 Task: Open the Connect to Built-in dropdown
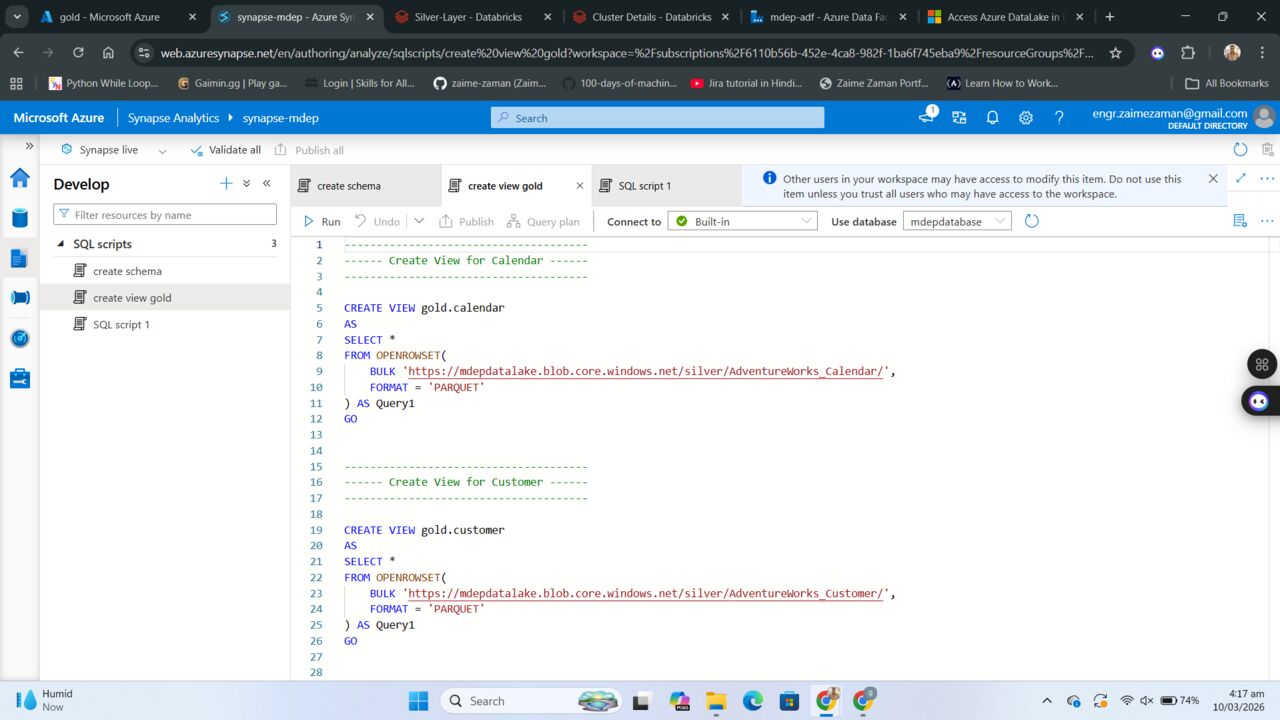click(x=742, y=221)
